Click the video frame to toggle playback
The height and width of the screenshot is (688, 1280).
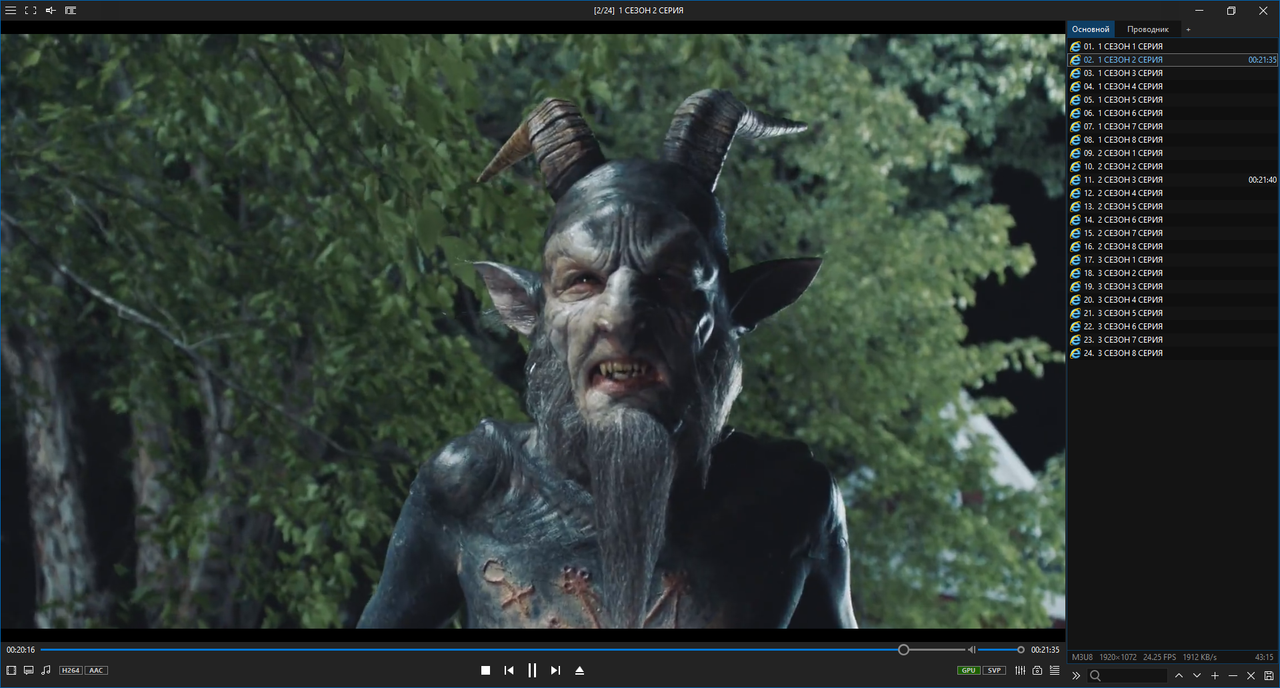[x=533, y=331]
